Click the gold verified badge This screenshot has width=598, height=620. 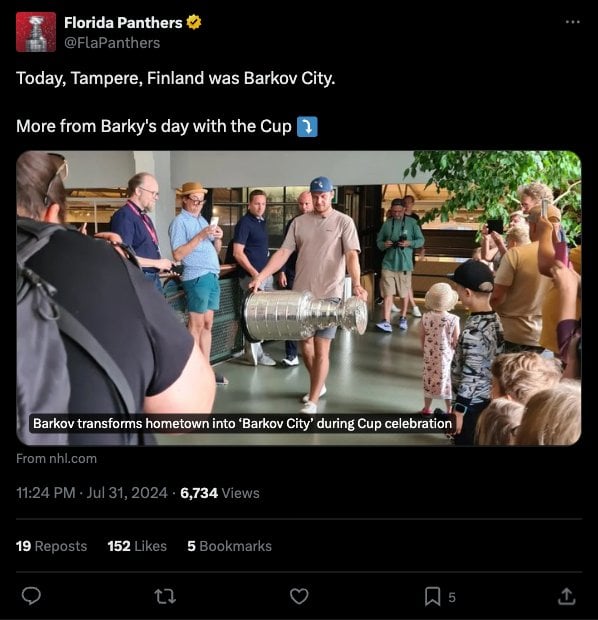point(194,22)
